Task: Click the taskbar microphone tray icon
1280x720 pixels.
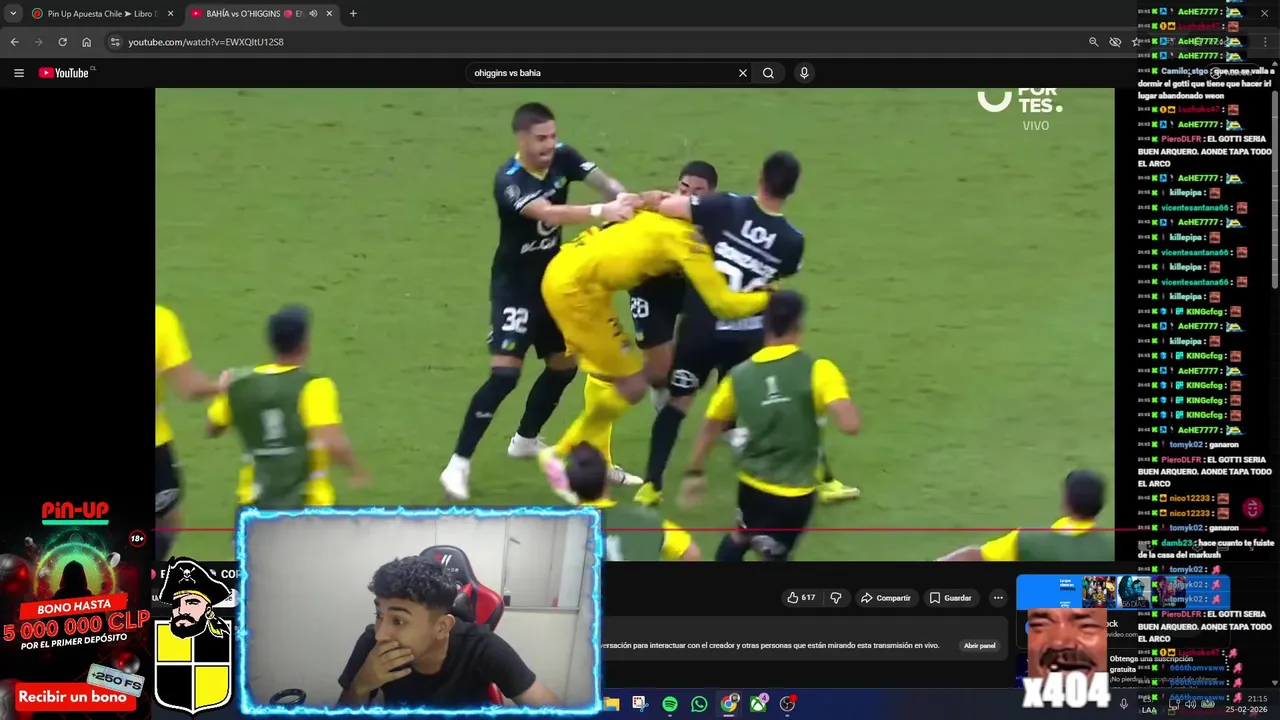Action: tap(1123, 704)
